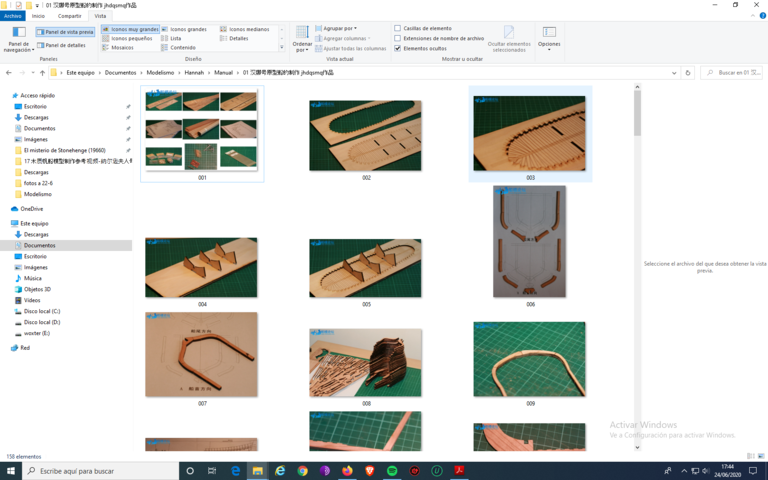Minimize the ribbon with chevron
768x480 pixels.
coord(753,16)
